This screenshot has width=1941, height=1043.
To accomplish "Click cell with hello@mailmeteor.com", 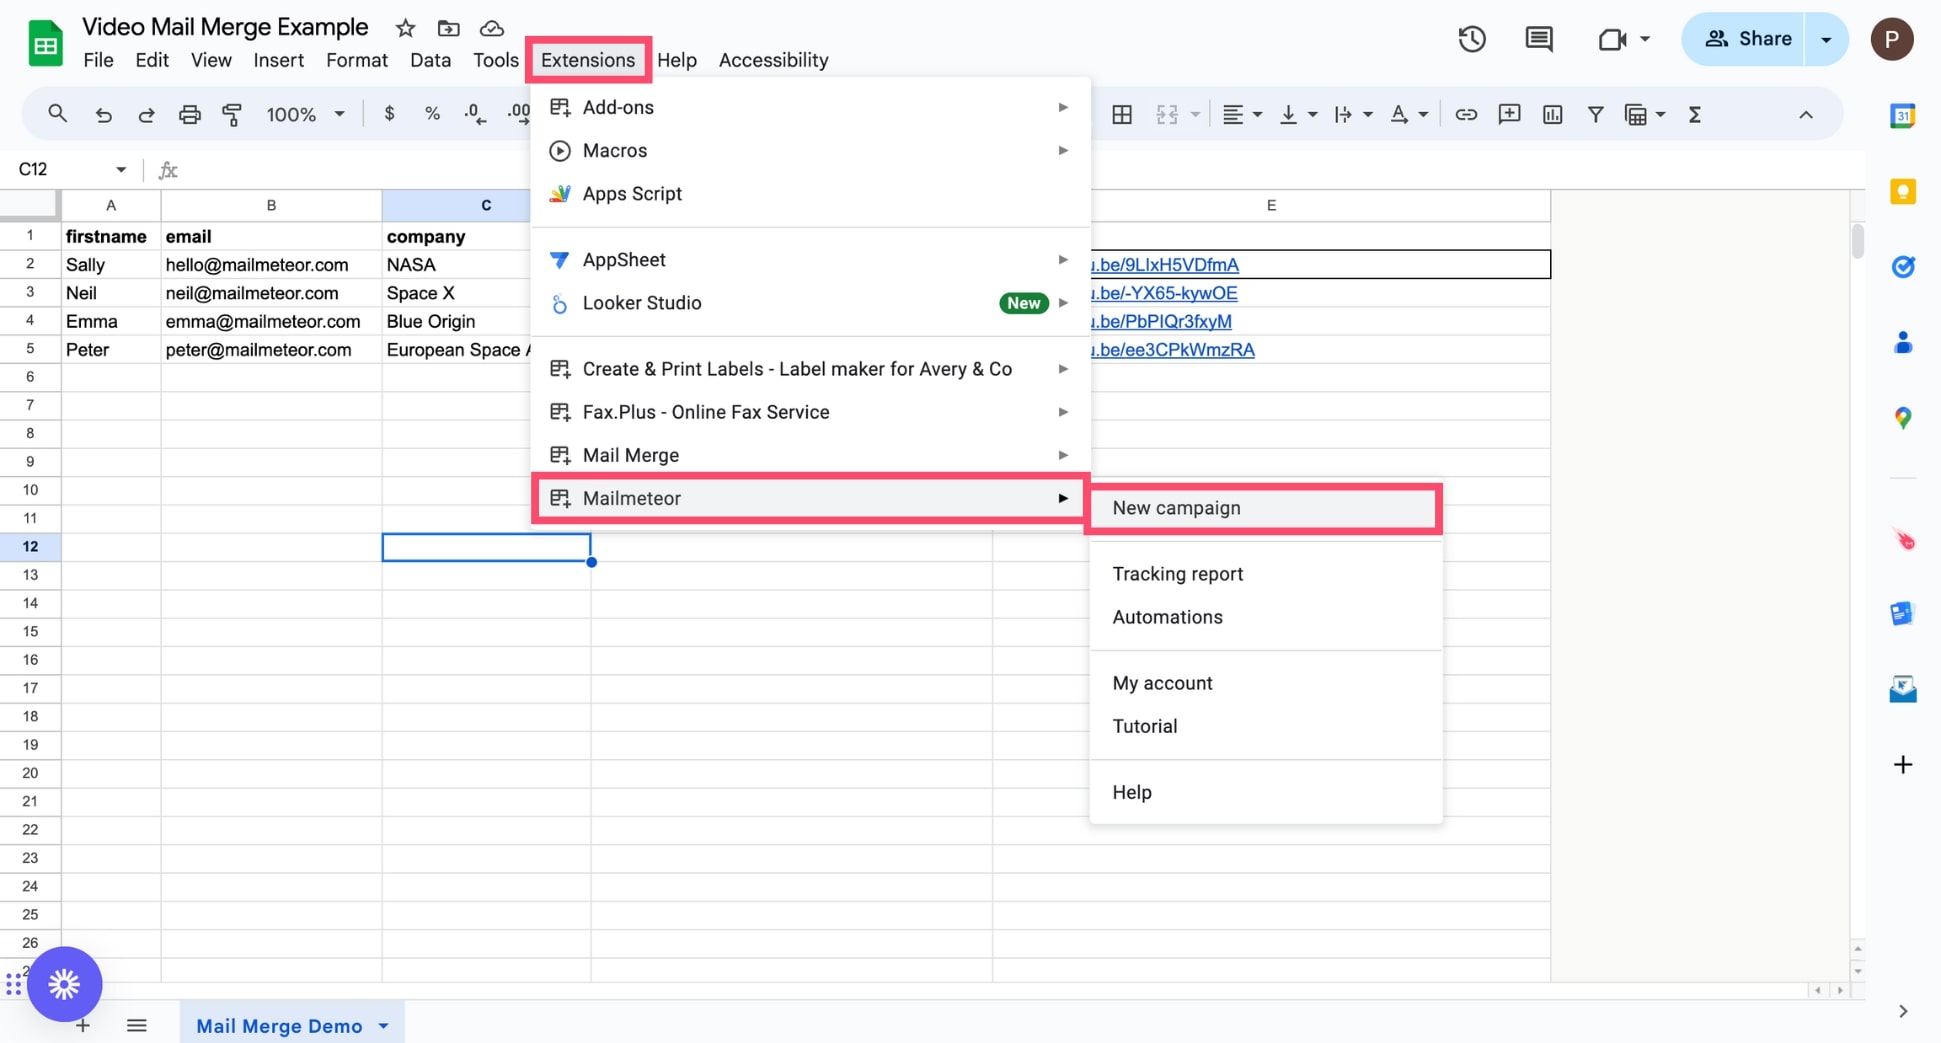I will (x=271, y=265).
